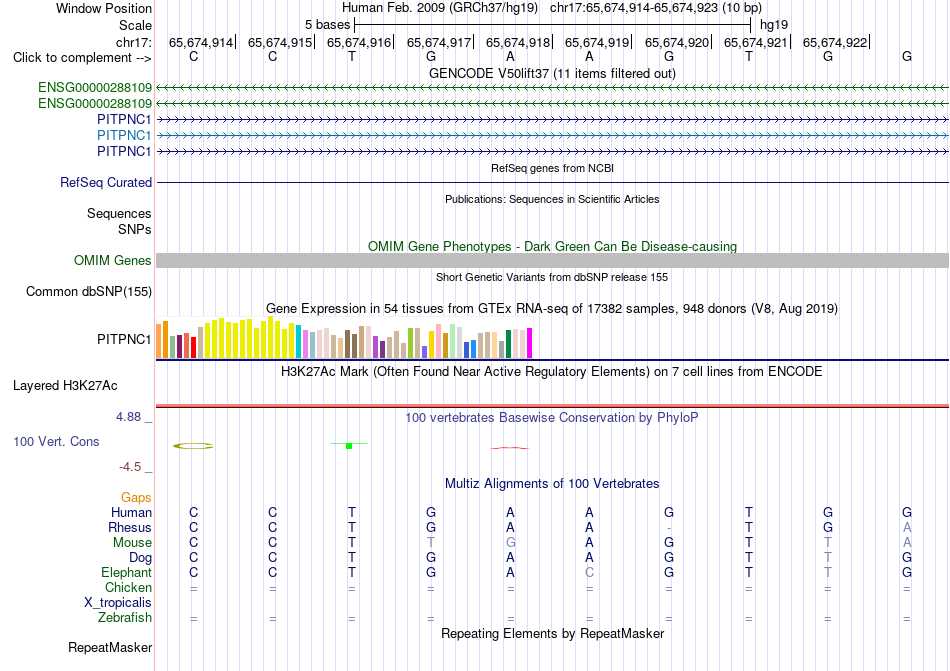Click the Scale label at left
The width and height of the screenshot is (950, 671).
pos(135,25)
